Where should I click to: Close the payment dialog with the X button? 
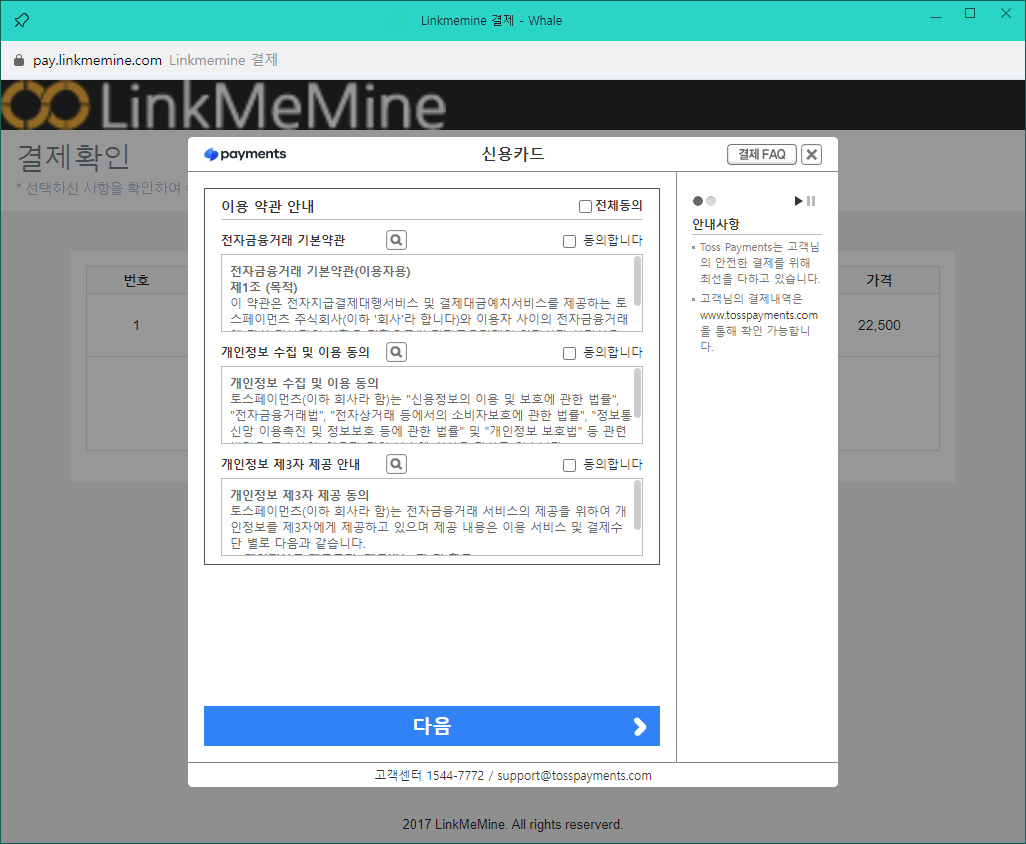[x=811, y=154]
